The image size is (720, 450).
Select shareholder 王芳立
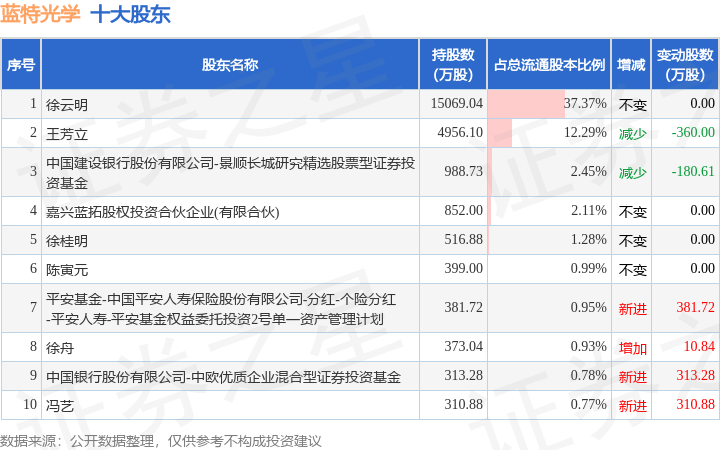point(67,133)
